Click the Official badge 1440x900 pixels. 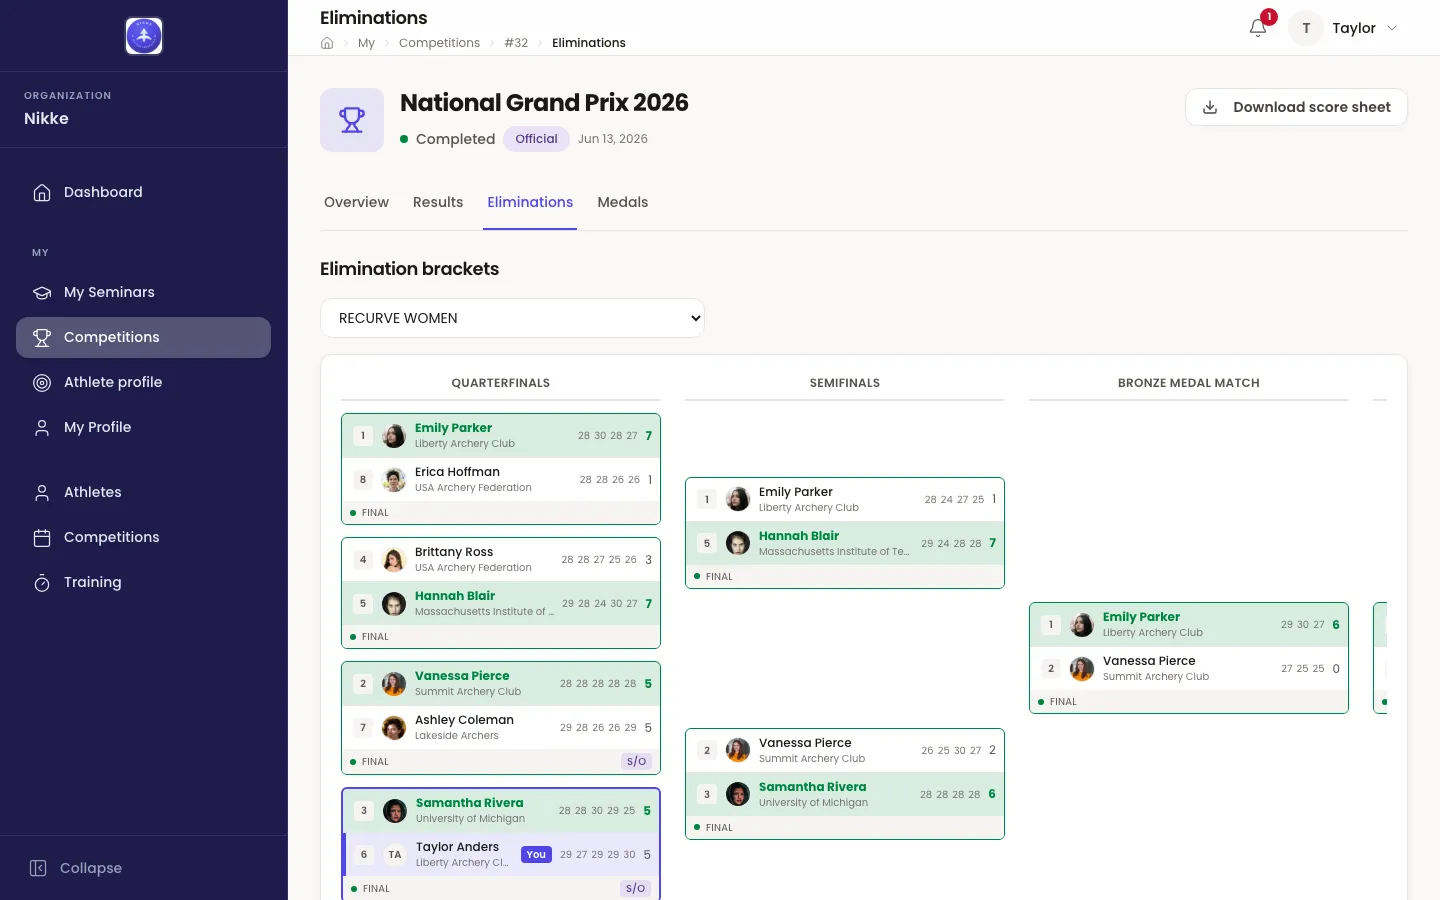pyautogui.click(x=536, y=139)
